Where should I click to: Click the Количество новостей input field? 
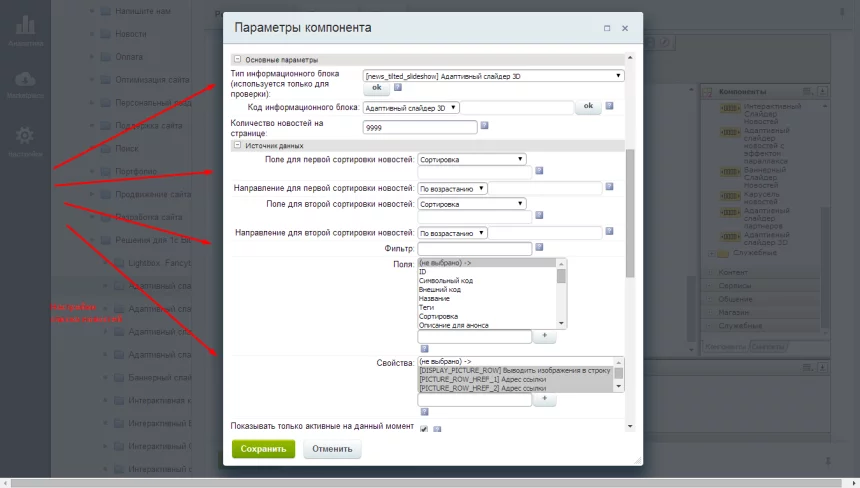tap(420, 127)
